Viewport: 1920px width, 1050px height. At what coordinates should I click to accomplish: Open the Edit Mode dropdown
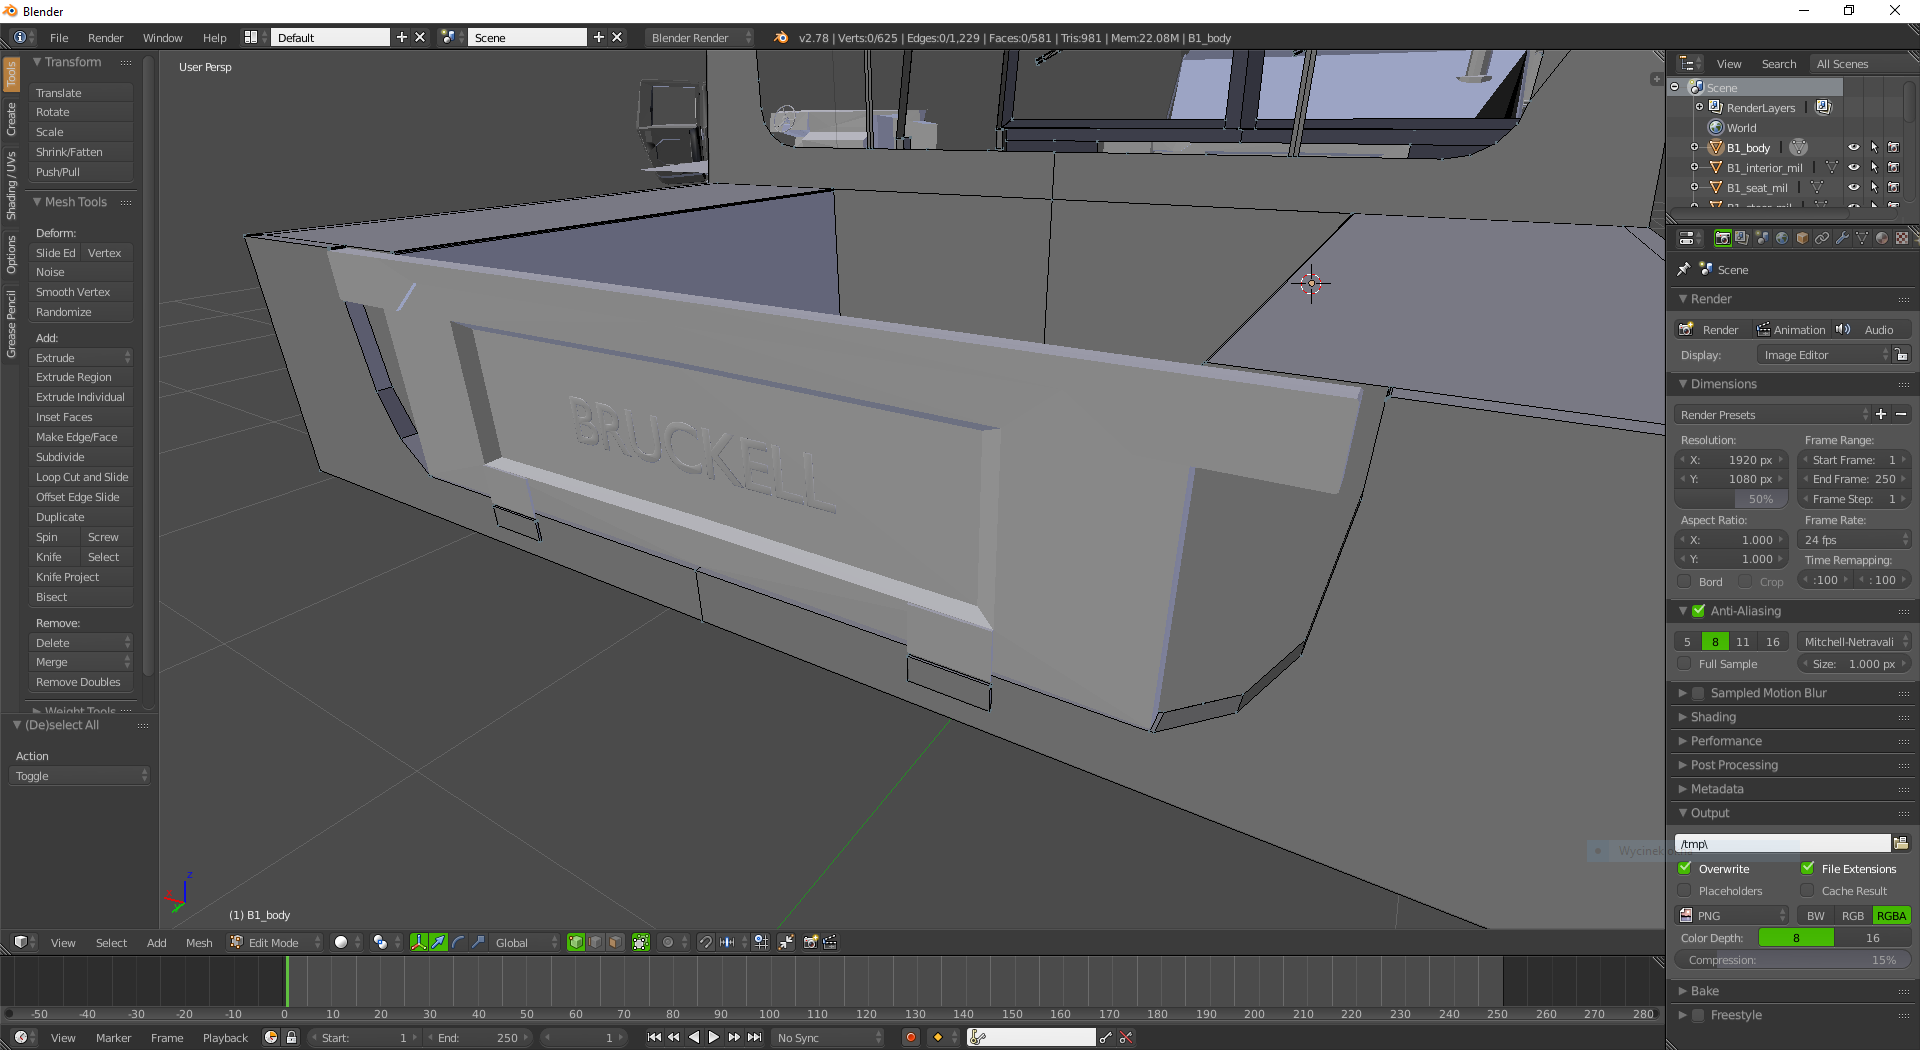[275, 942]
